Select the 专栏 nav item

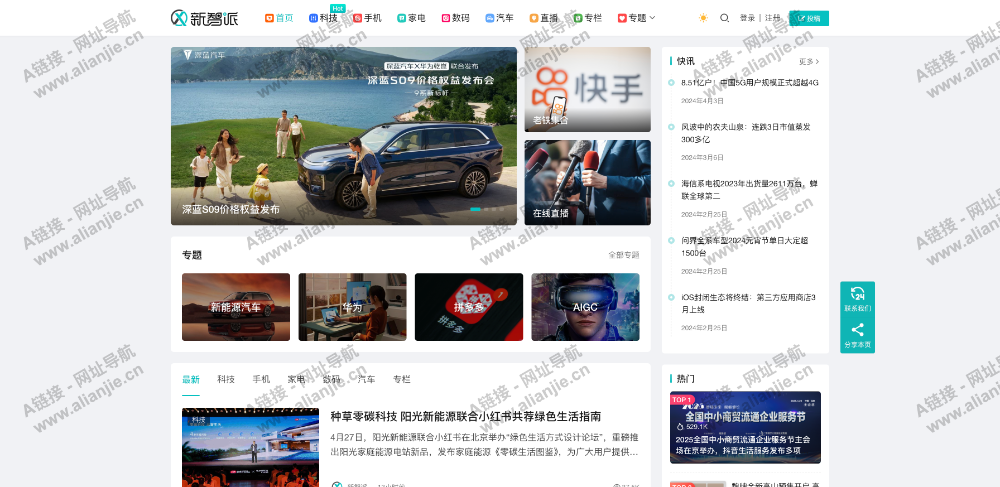tap(587, 18)
